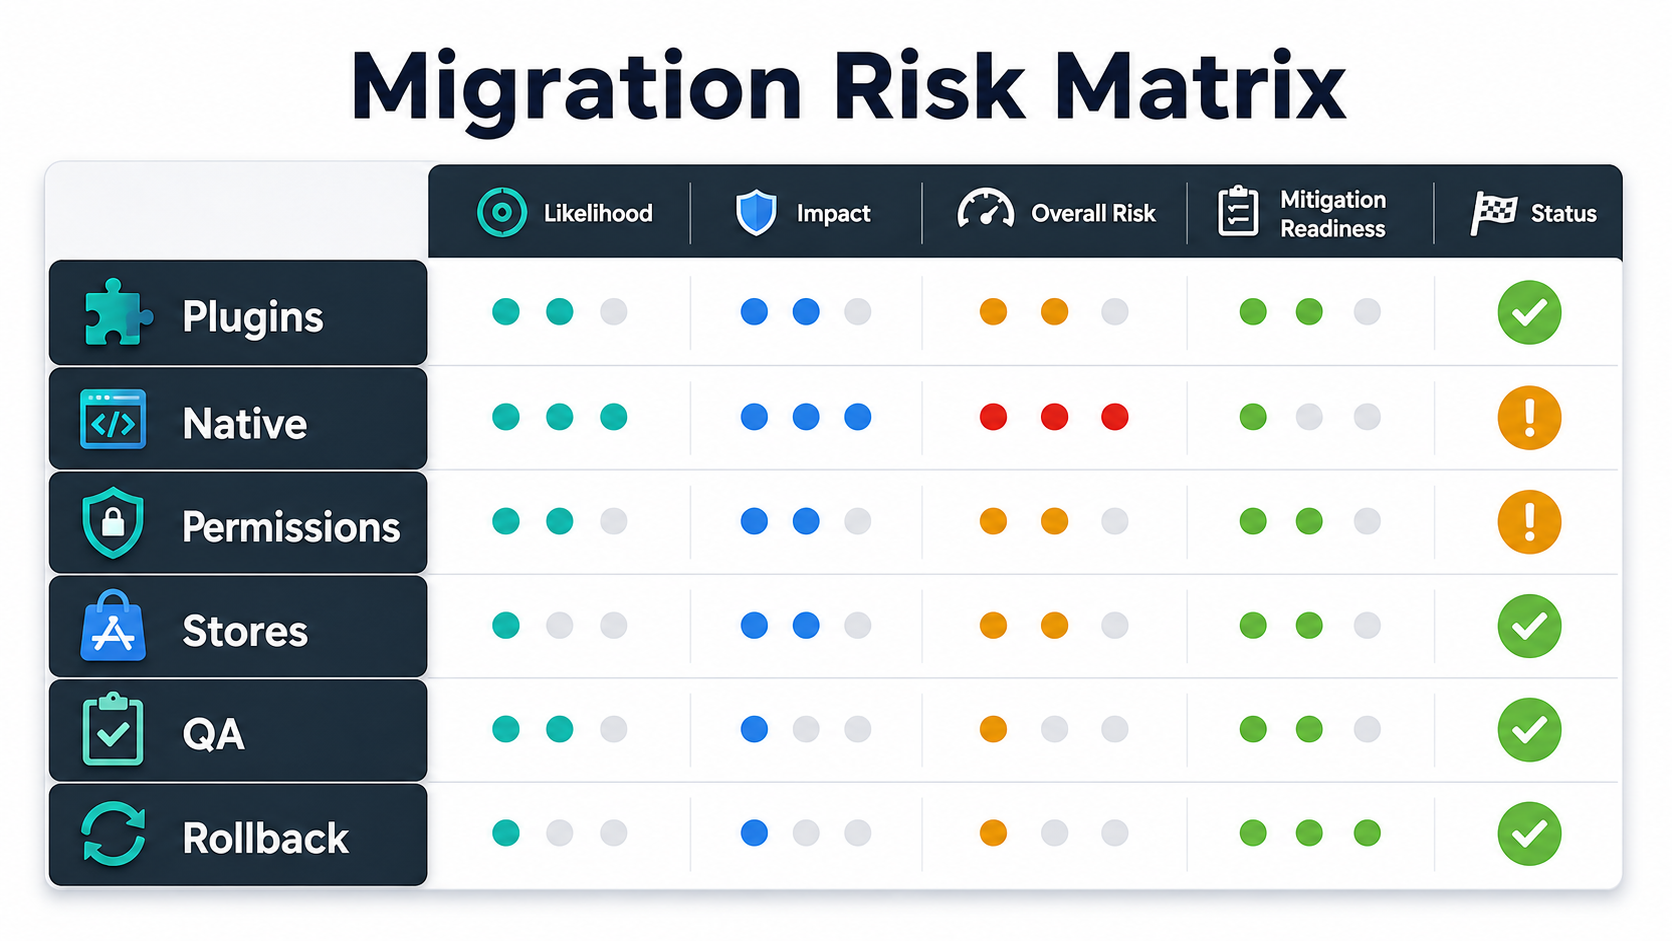This screenshot has height=941, width=1672.
Task: Click the QA green checkmark status
Action: click(1529, 729)
